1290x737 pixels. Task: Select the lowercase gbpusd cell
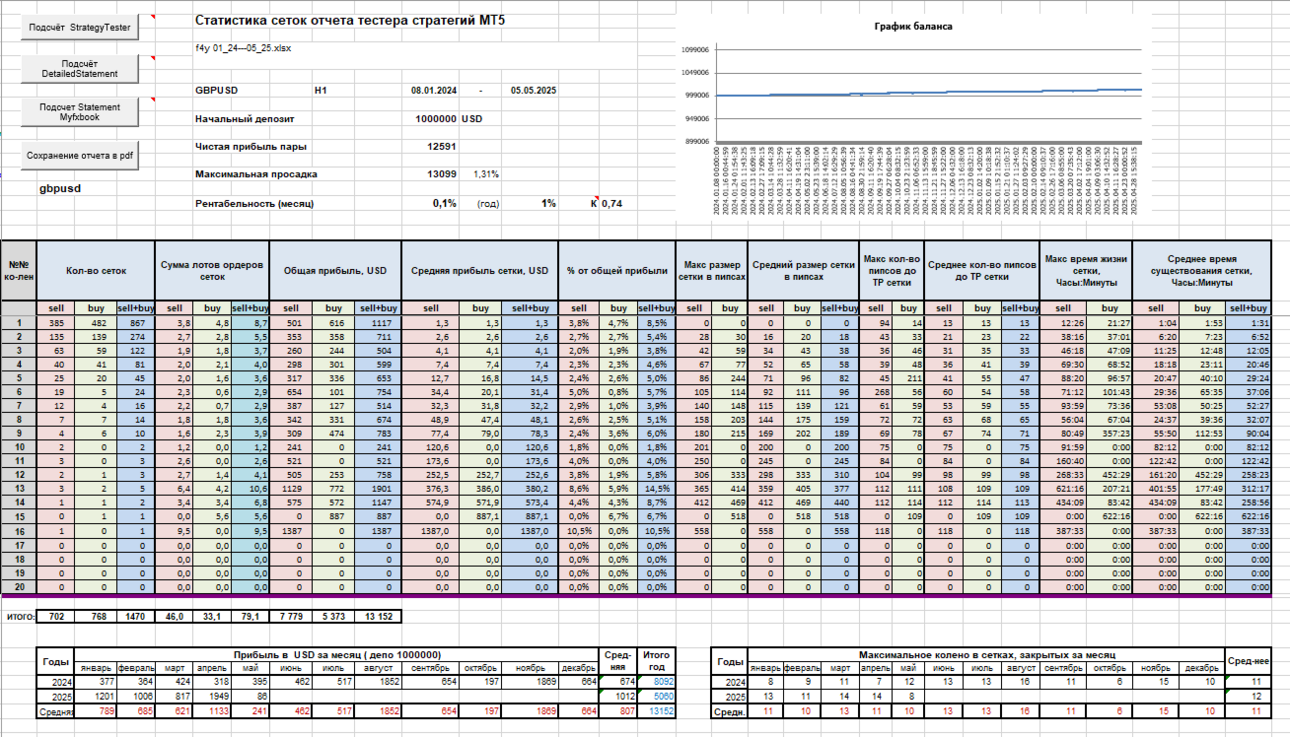(x=60, y=188)
